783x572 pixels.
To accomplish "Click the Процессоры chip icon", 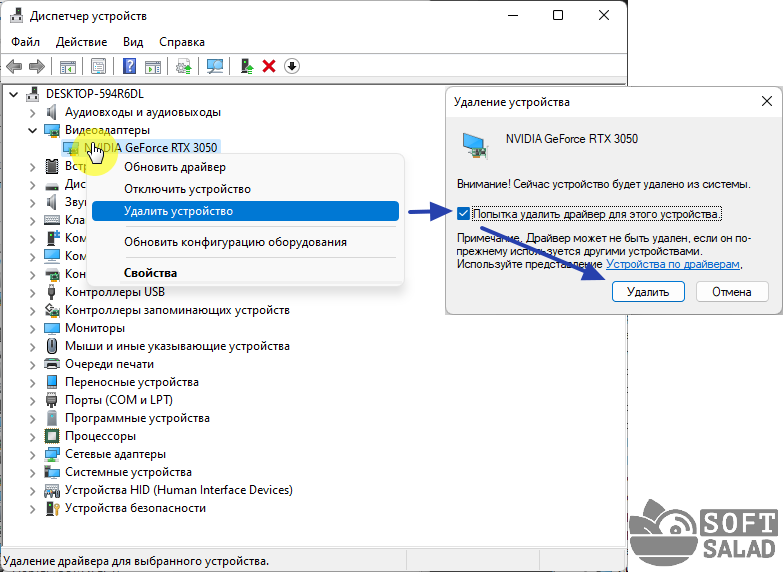I will (x=51, y=436).
